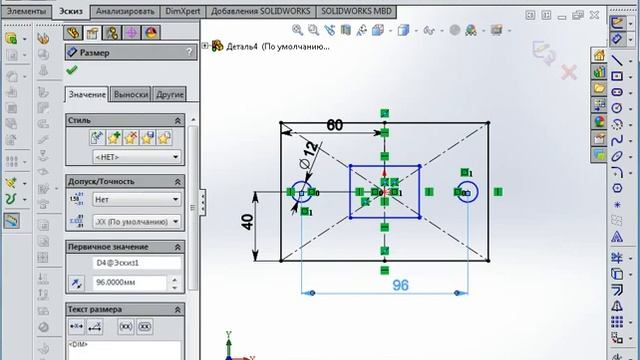
Task: Open the DisplayManager color ball tab
Action: coord(151,33)
